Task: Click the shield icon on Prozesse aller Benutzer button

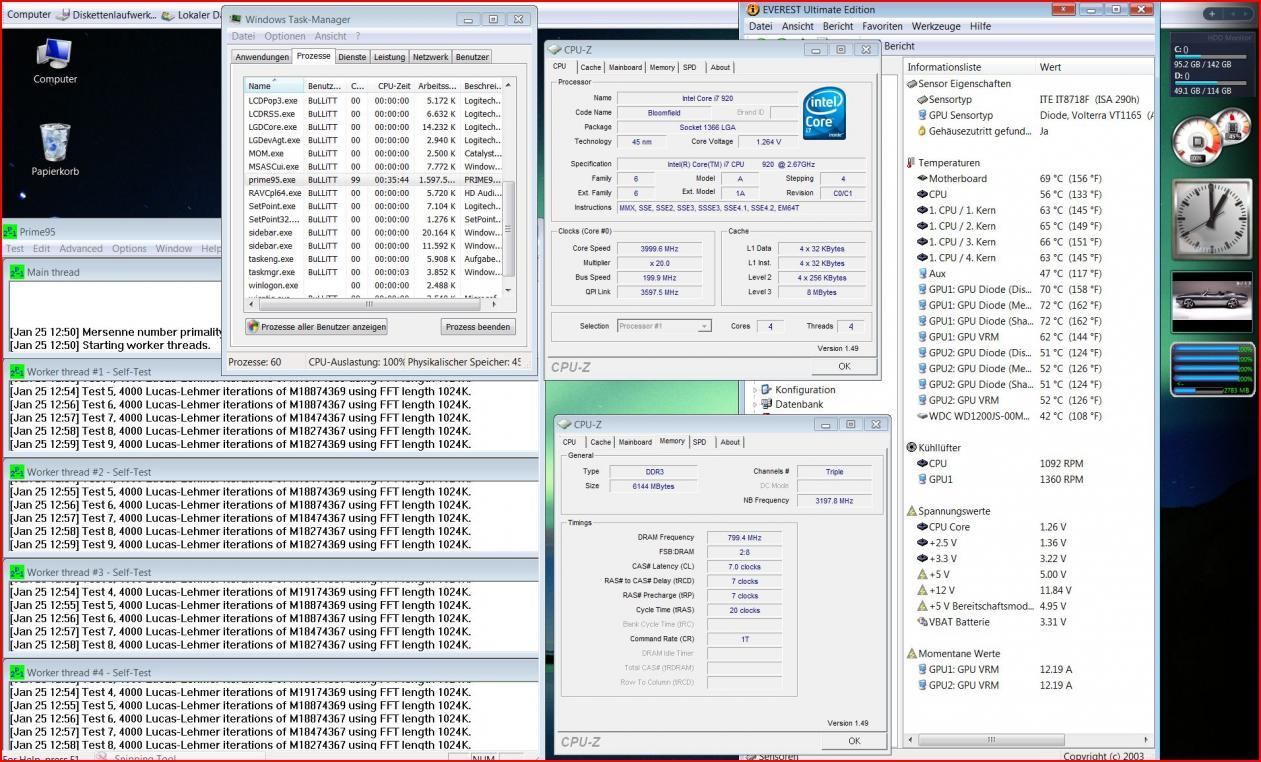Action: (x=253, y=327)
